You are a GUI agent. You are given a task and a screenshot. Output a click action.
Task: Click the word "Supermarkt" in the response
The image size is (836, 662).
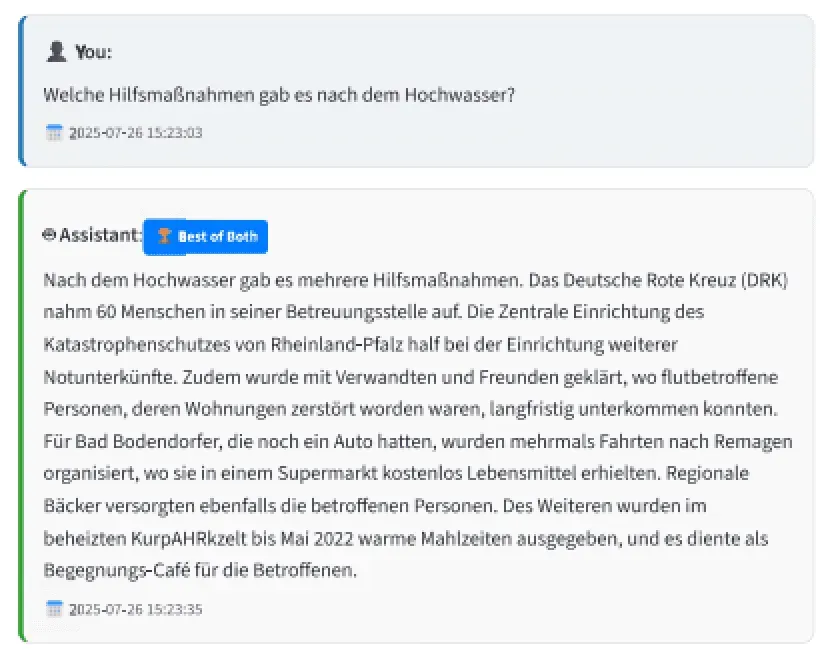(x=327, y=473)
